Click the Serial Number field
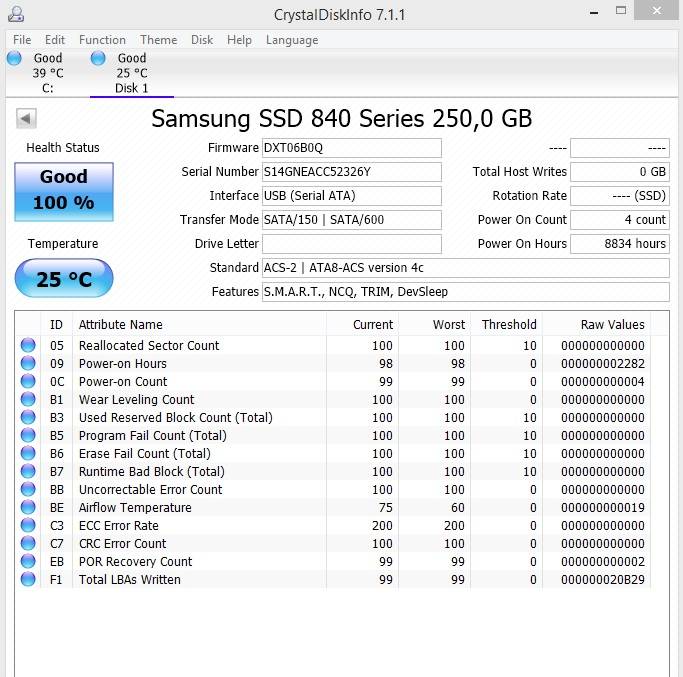Viewport: 683px width, 677px height. click(351, 172)
